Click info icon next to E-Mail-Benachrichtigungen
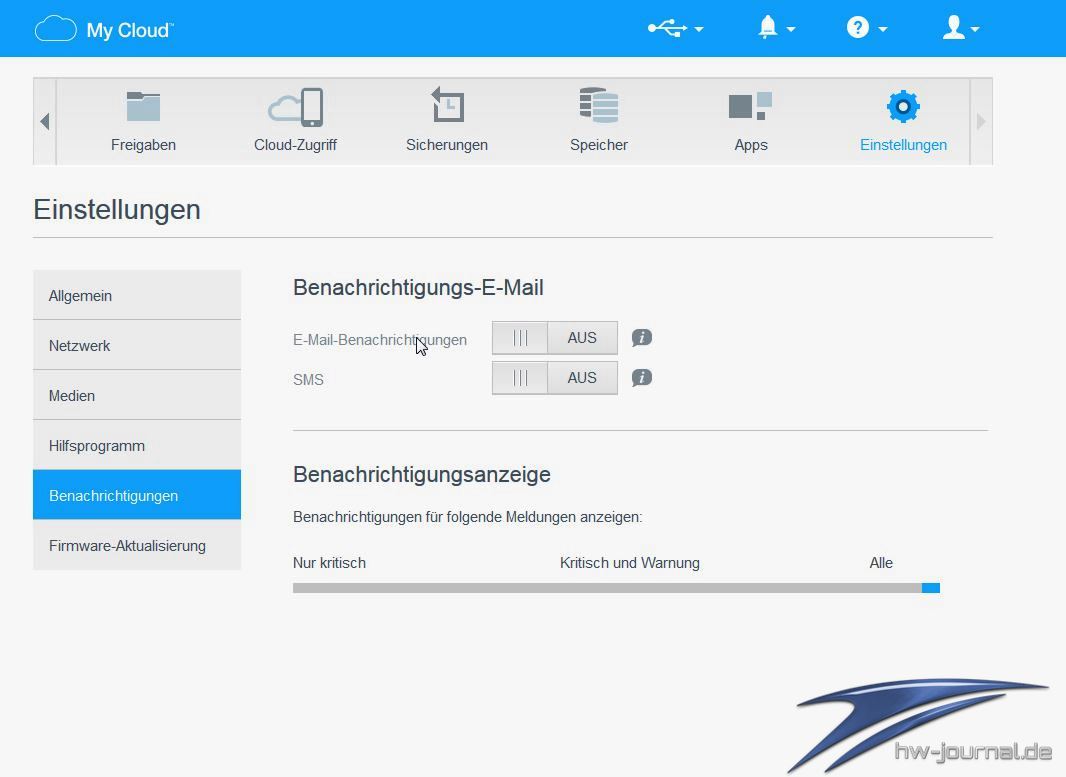 642,338
